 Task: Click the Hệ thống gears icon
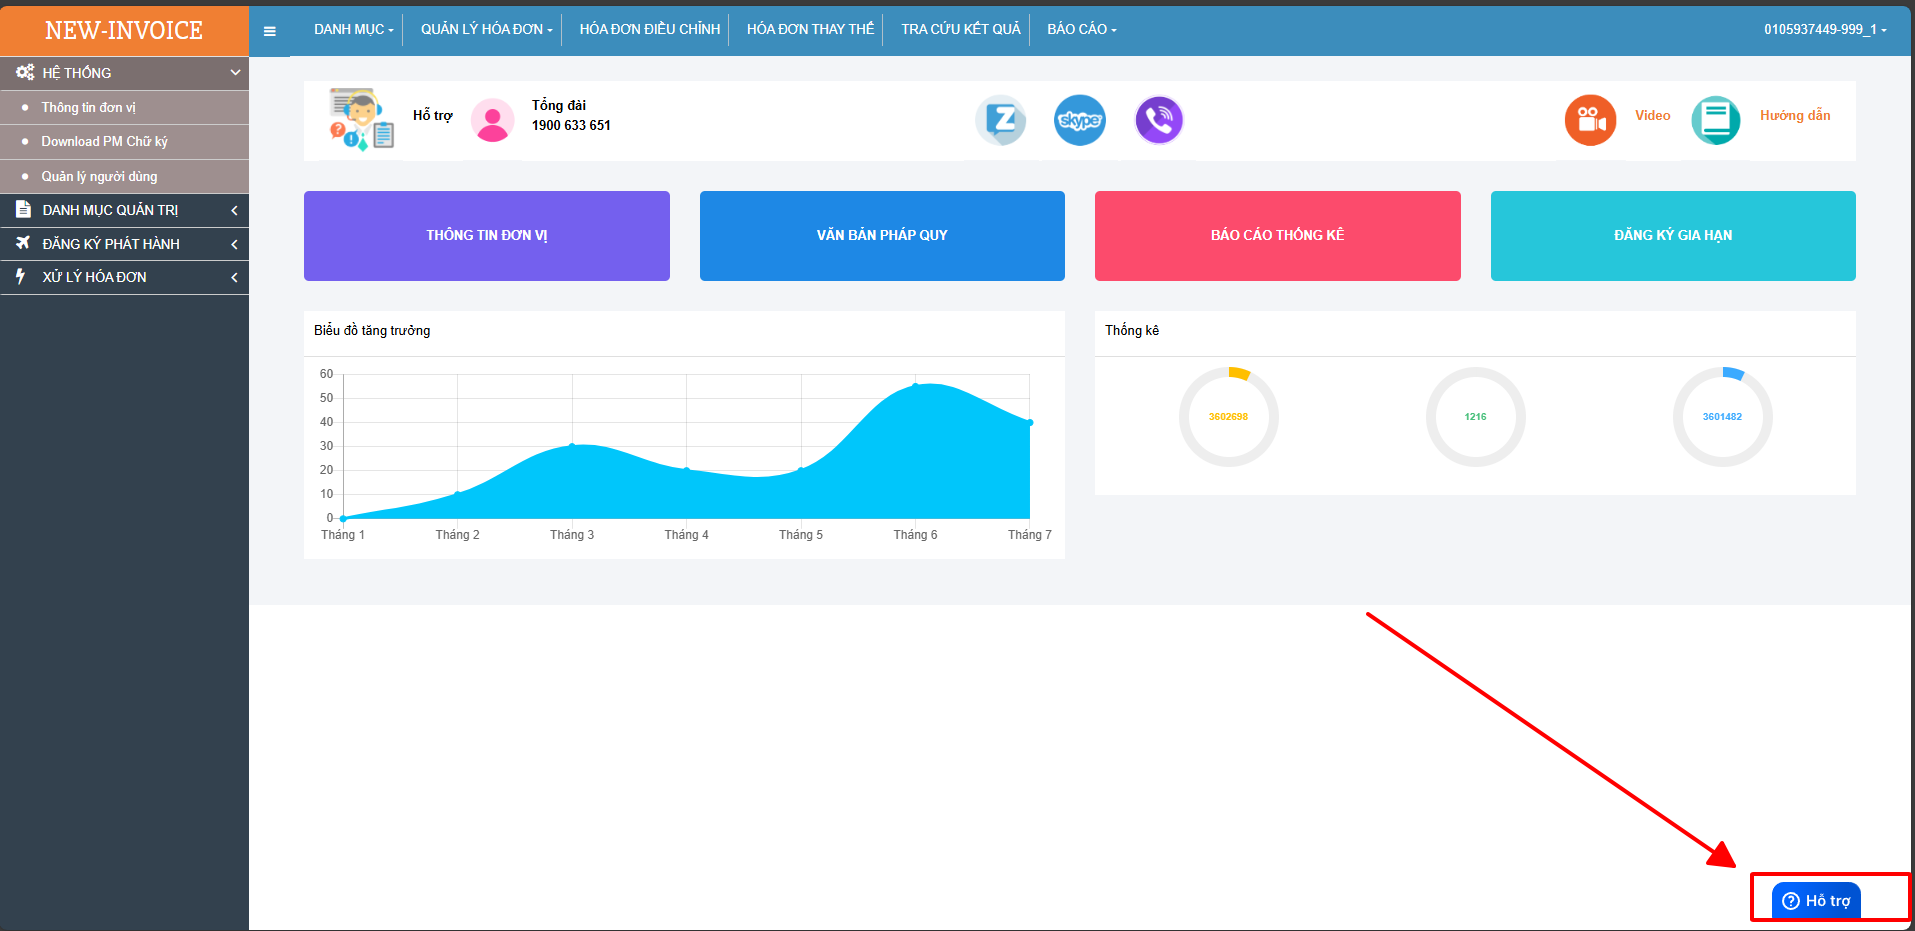coord(25,72)
